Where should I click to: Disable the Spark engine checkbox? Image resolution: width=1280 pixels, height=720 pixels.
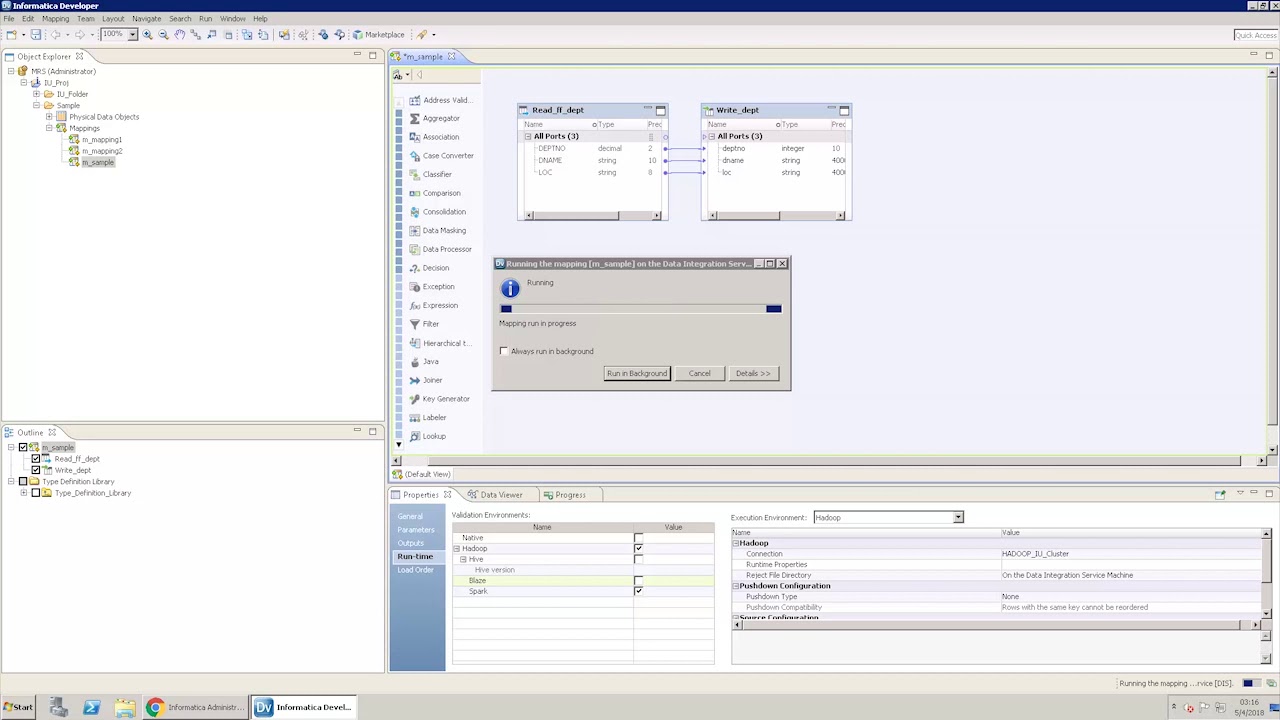point(638,591)
